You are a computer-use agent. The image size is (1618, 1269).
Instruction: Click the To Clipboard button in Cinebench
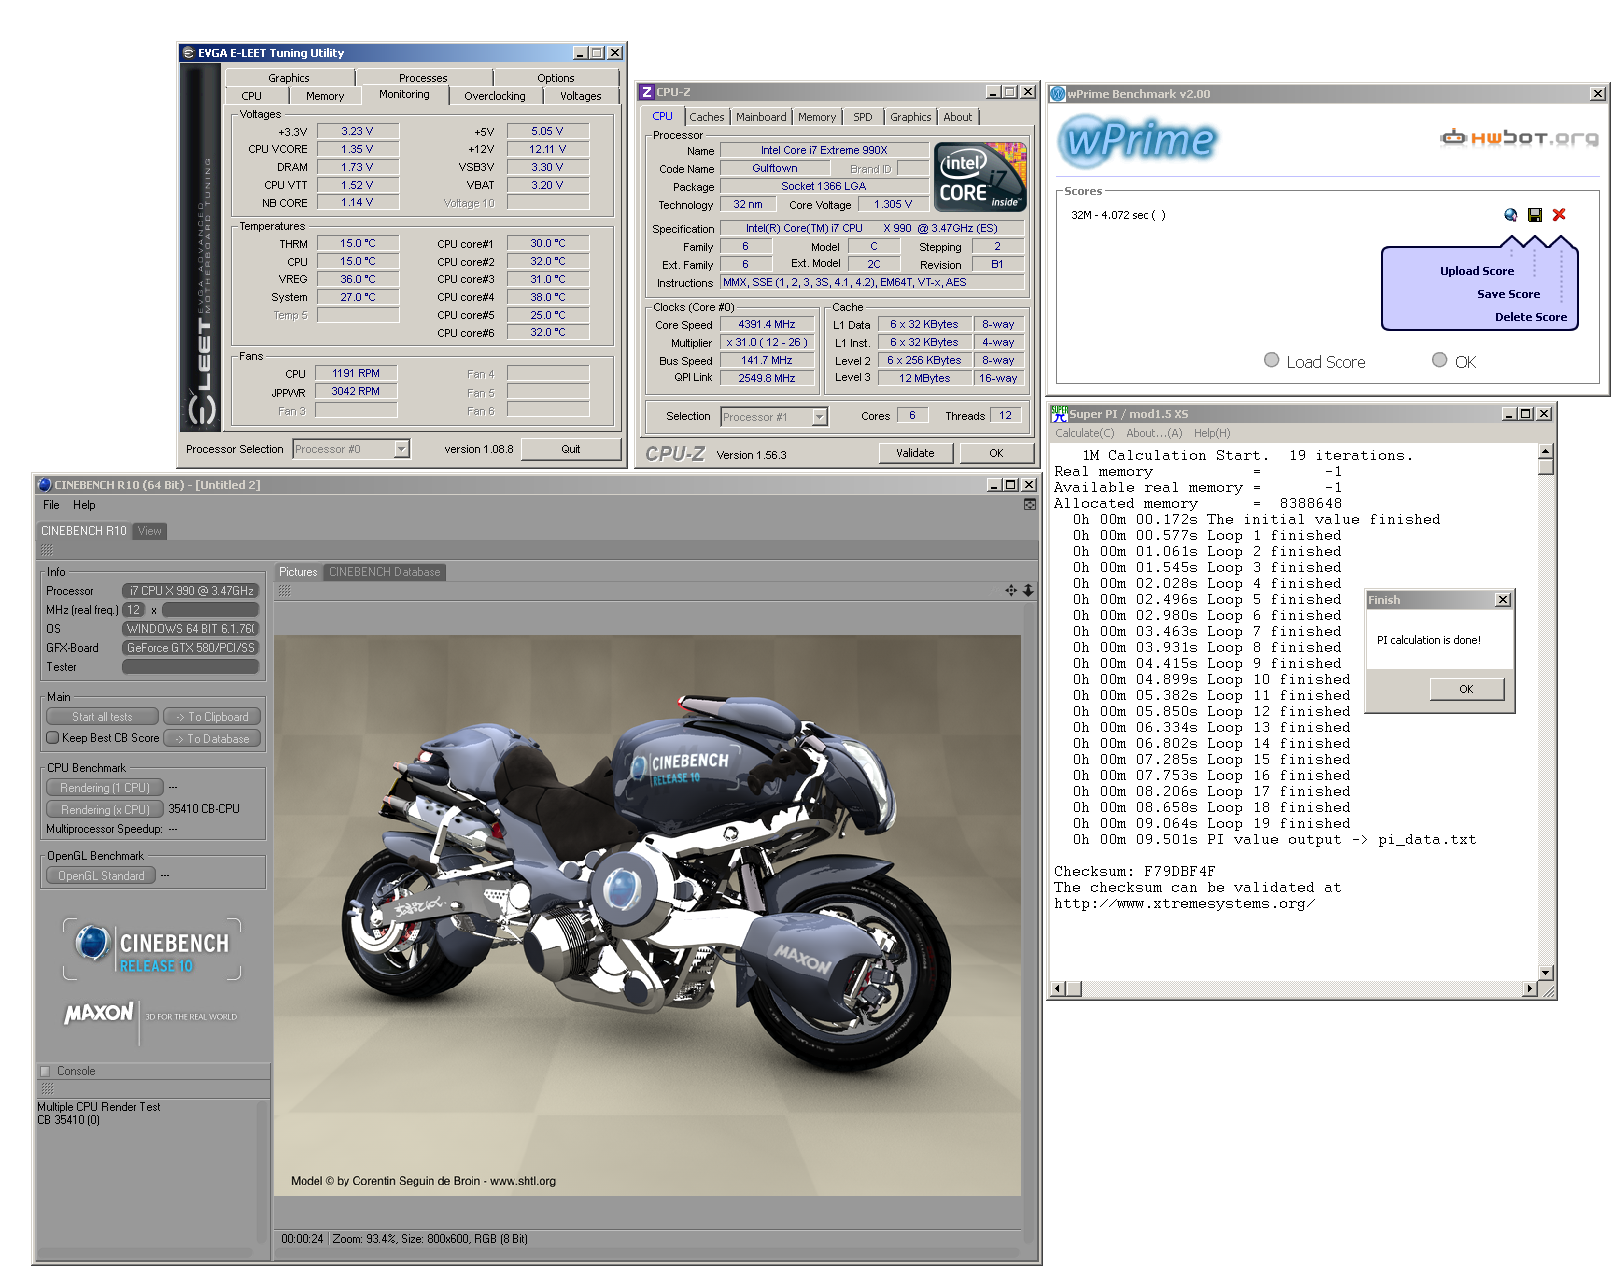(x=212, y=716)
